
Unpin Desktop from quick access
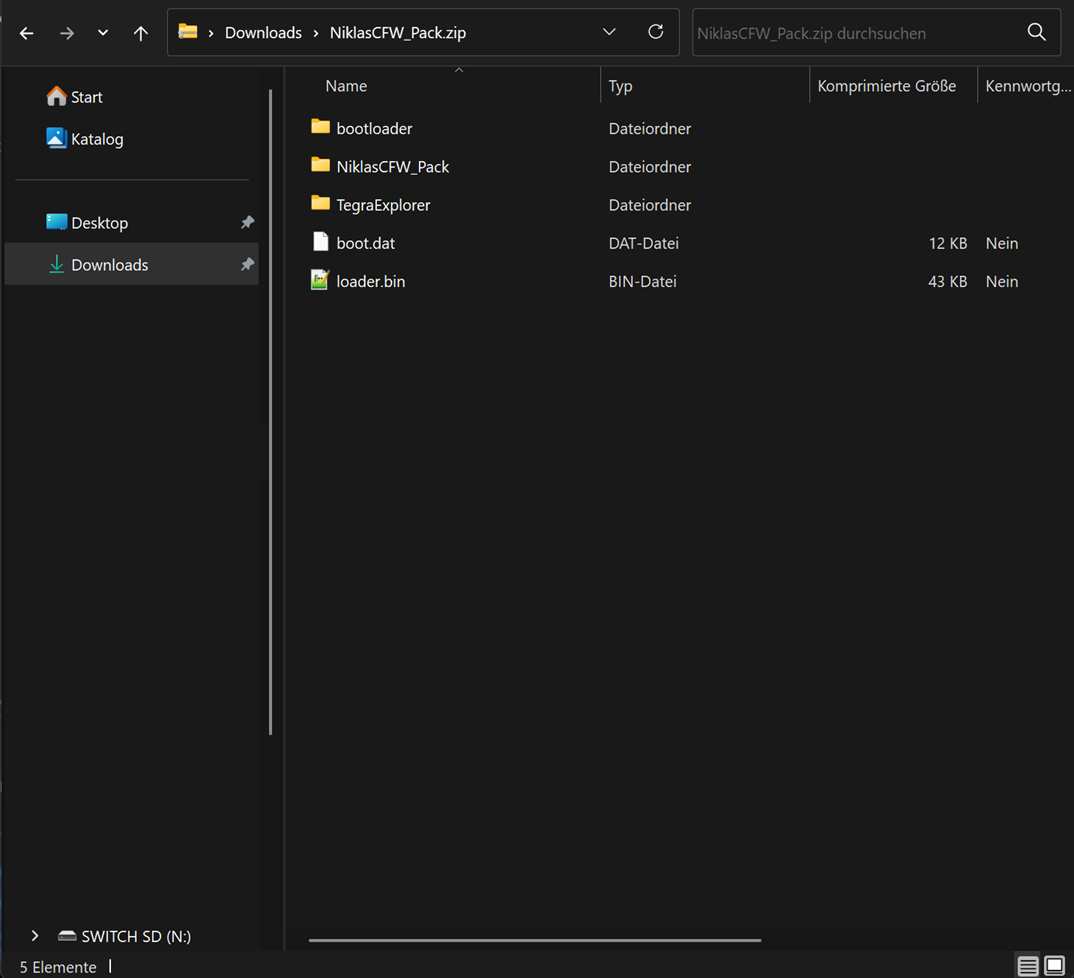pos(247,223)
